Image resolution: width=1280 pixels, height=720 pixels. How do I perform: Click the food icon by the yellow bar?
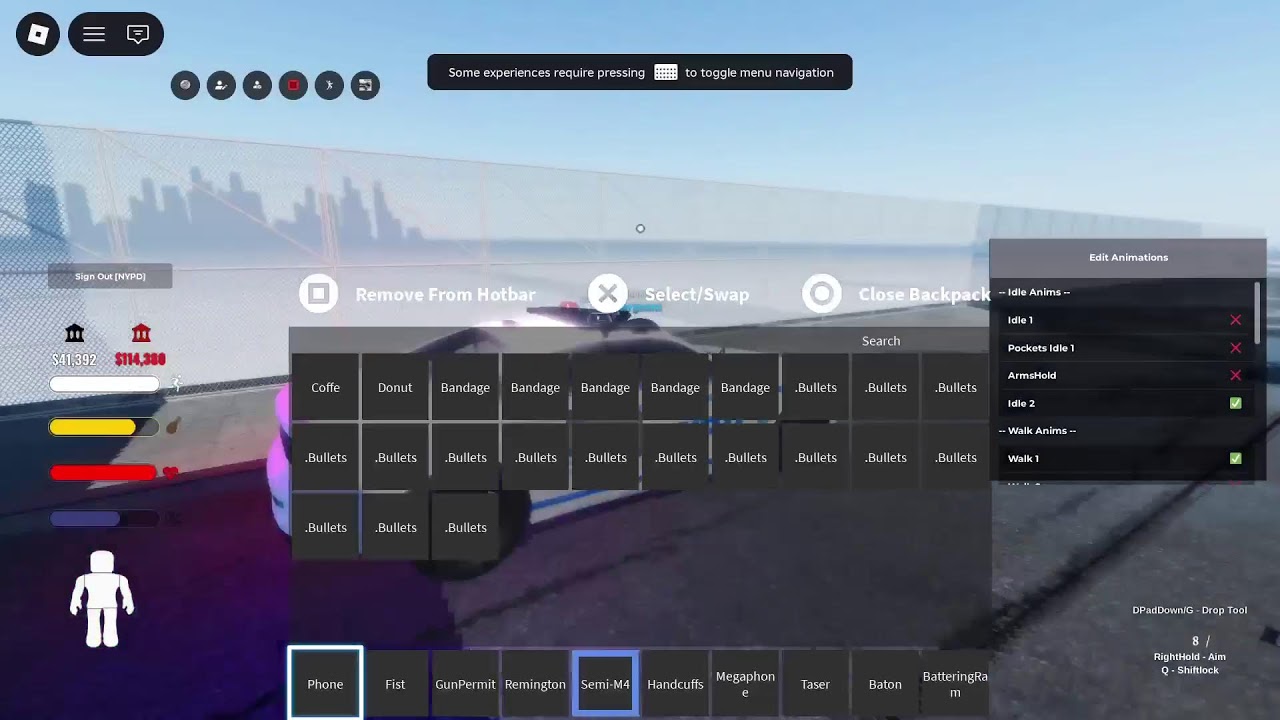coord(172,427)
